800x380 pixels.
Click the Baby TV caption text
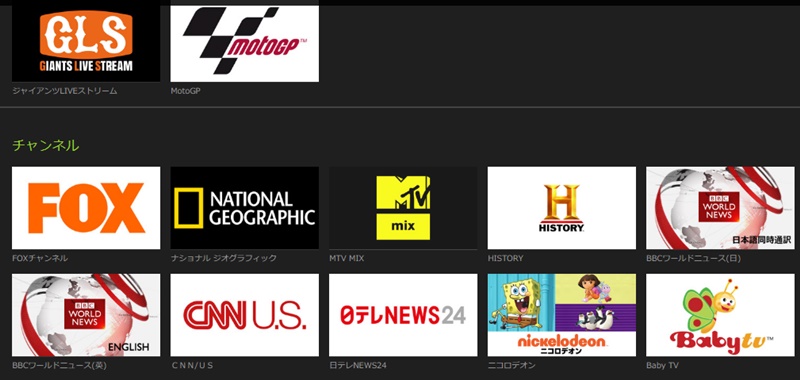pyautogui.click(x=662, y=365)
